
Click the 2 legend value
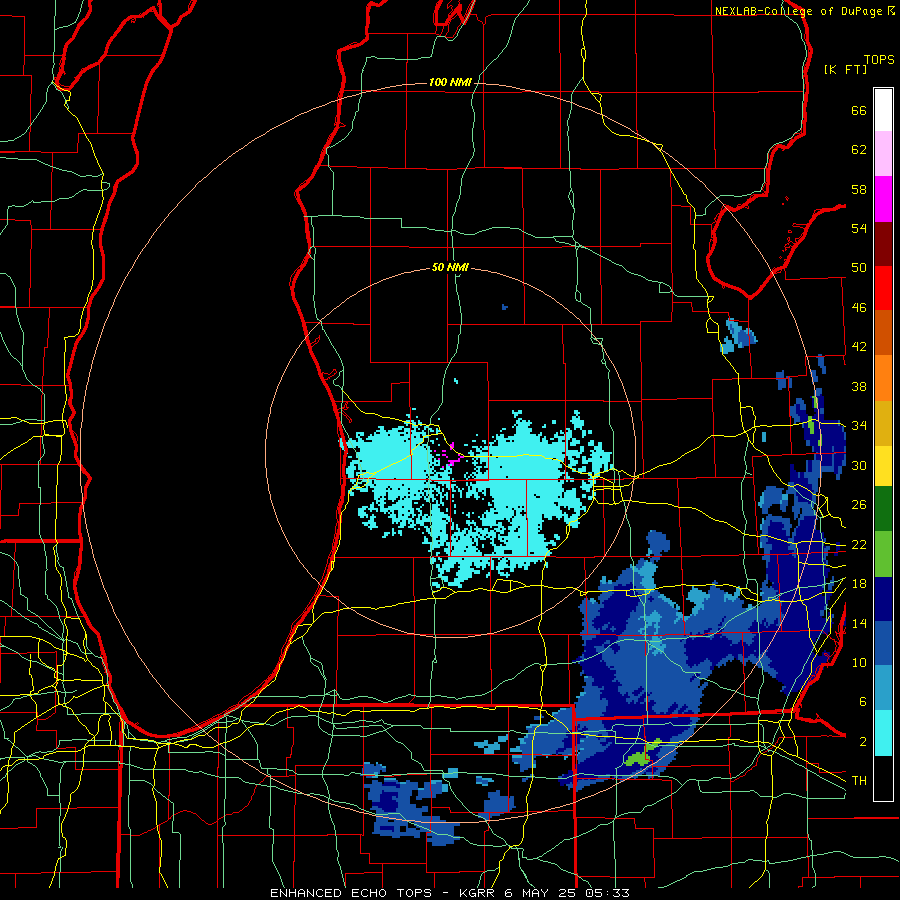point(863,742)
